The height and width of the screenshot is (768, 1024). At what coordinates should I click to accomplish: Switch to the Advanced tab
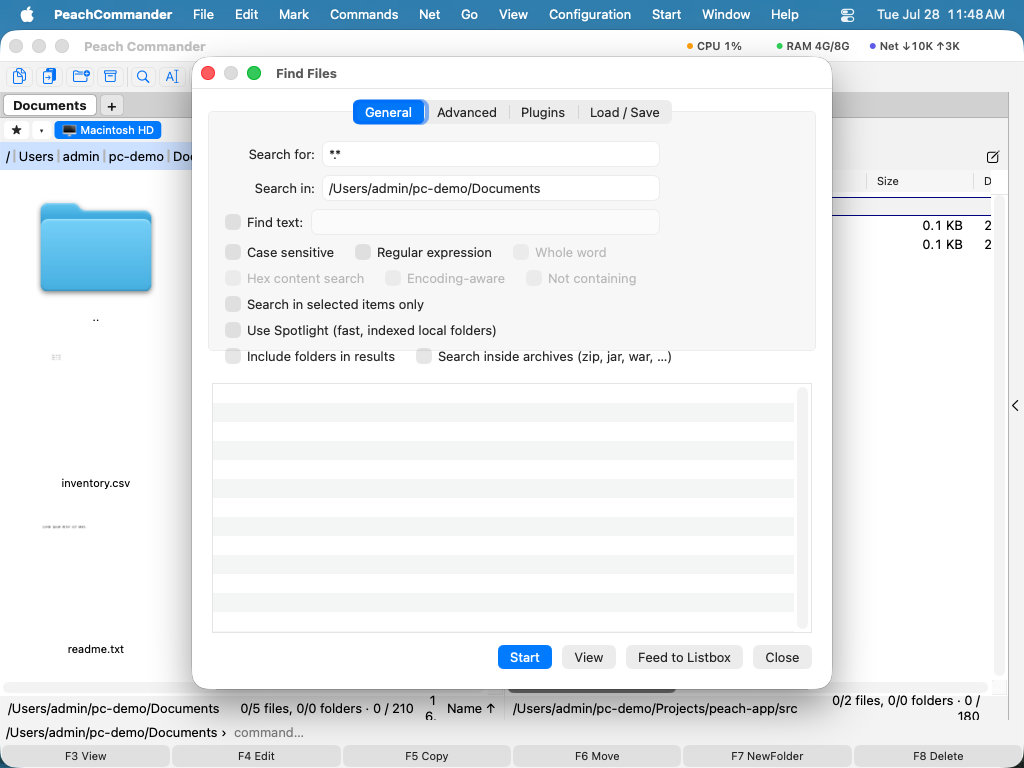467,112
